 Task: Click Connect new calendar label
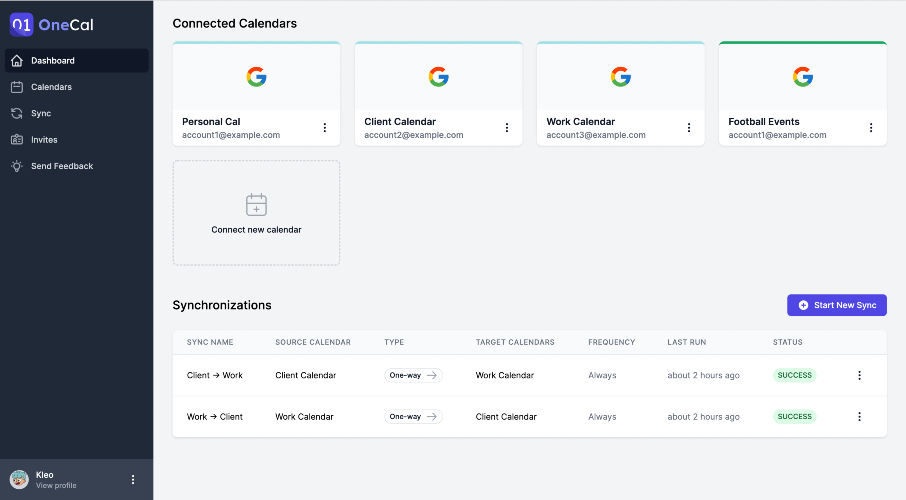pos(257,229)
